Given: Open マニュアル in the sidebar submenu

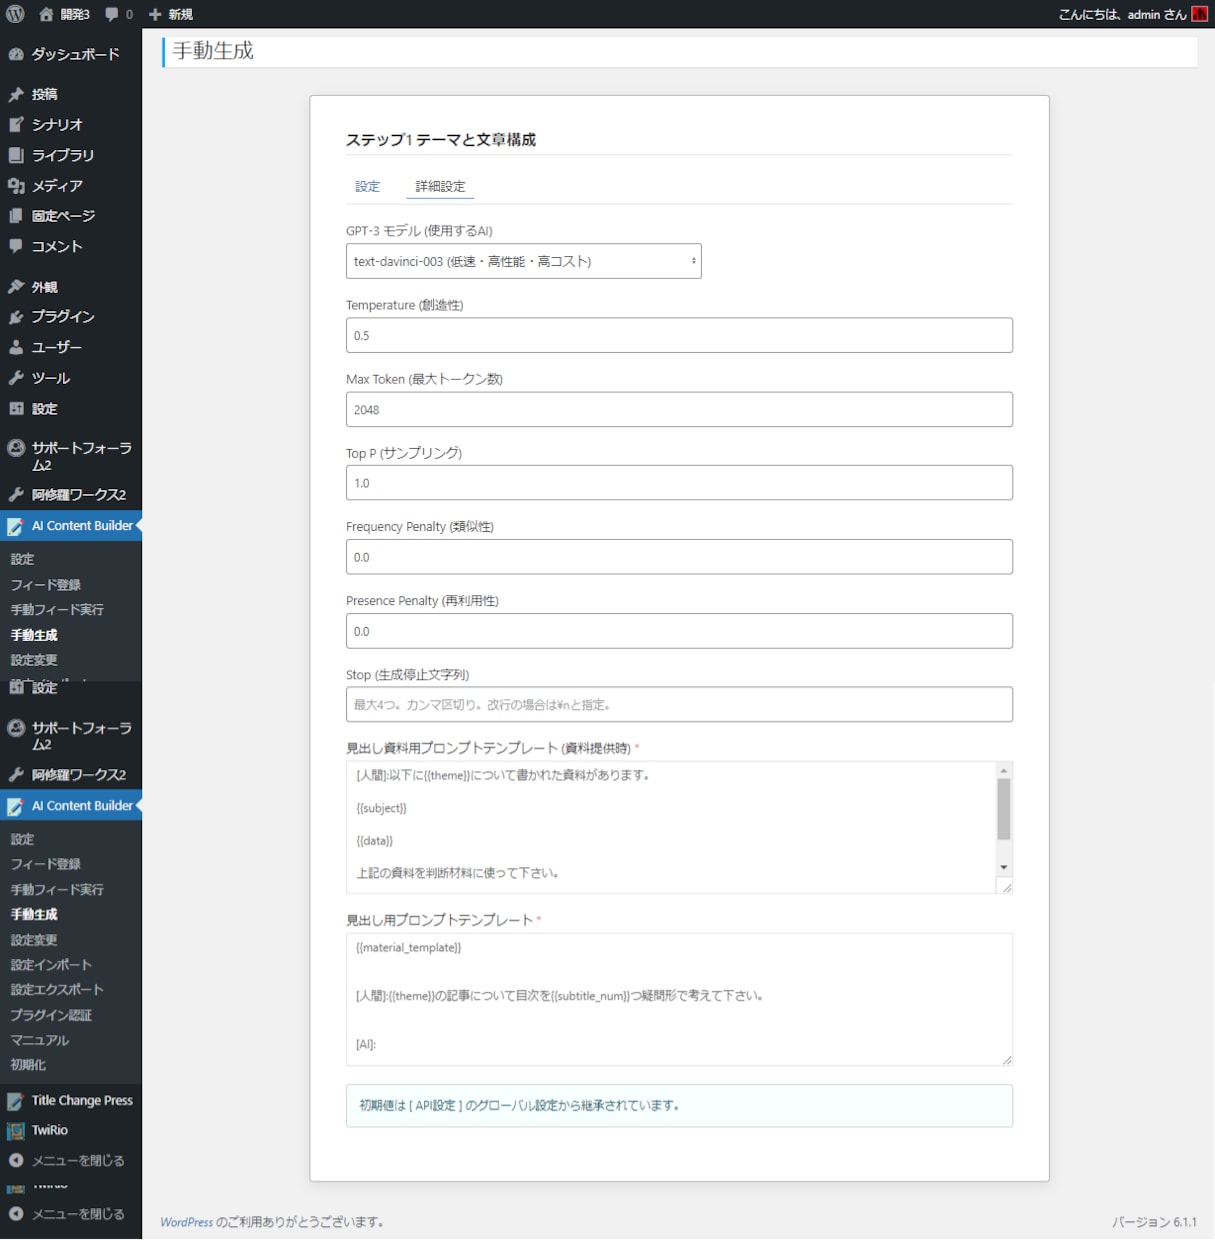Looking at the screenshot, I should 40,1040.
